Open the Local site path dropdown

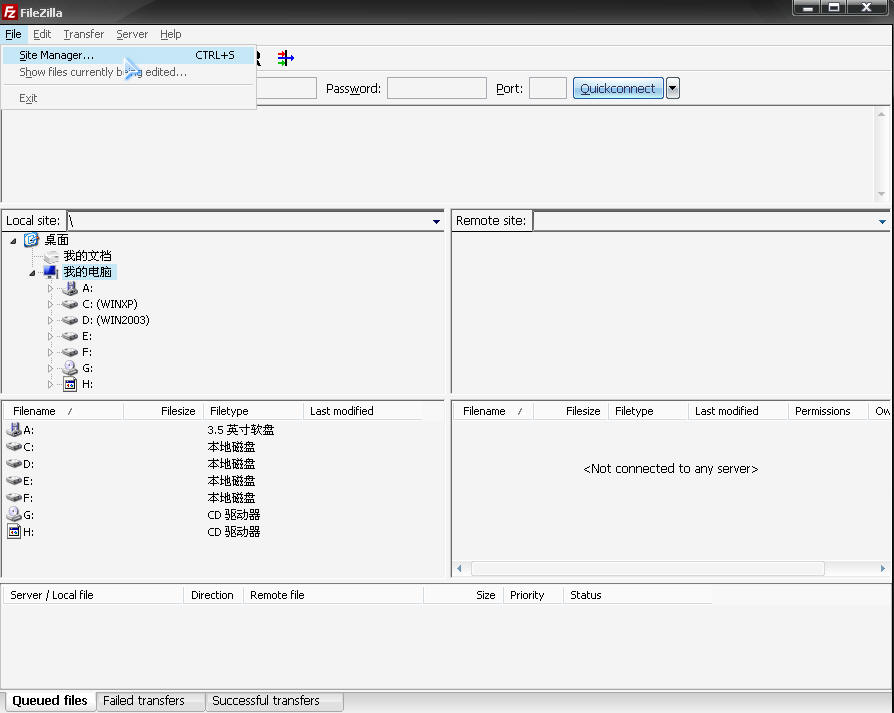pyautogui.click(x=436, y=221)
